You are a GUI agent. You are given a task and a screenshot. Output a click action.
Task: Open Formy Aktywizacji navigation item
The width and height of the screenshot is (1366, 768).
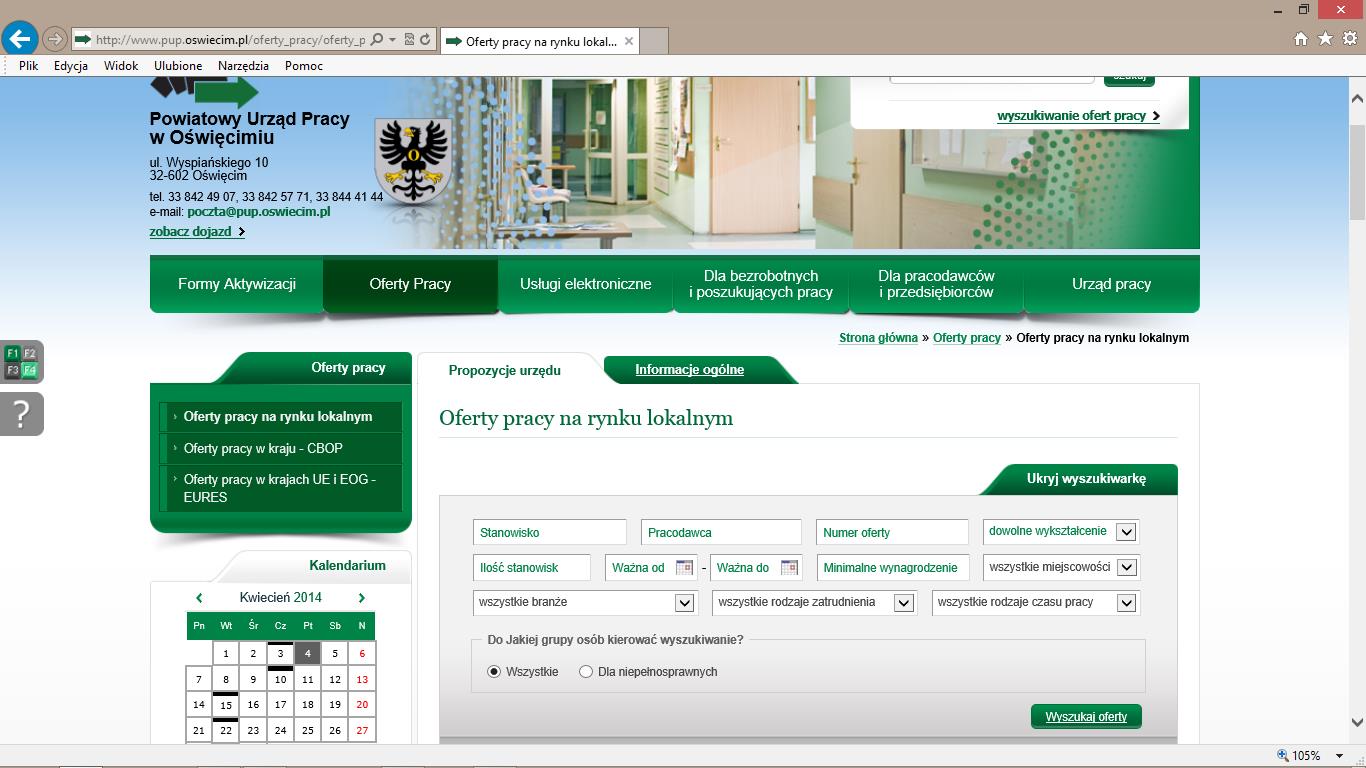coord(237,284)
